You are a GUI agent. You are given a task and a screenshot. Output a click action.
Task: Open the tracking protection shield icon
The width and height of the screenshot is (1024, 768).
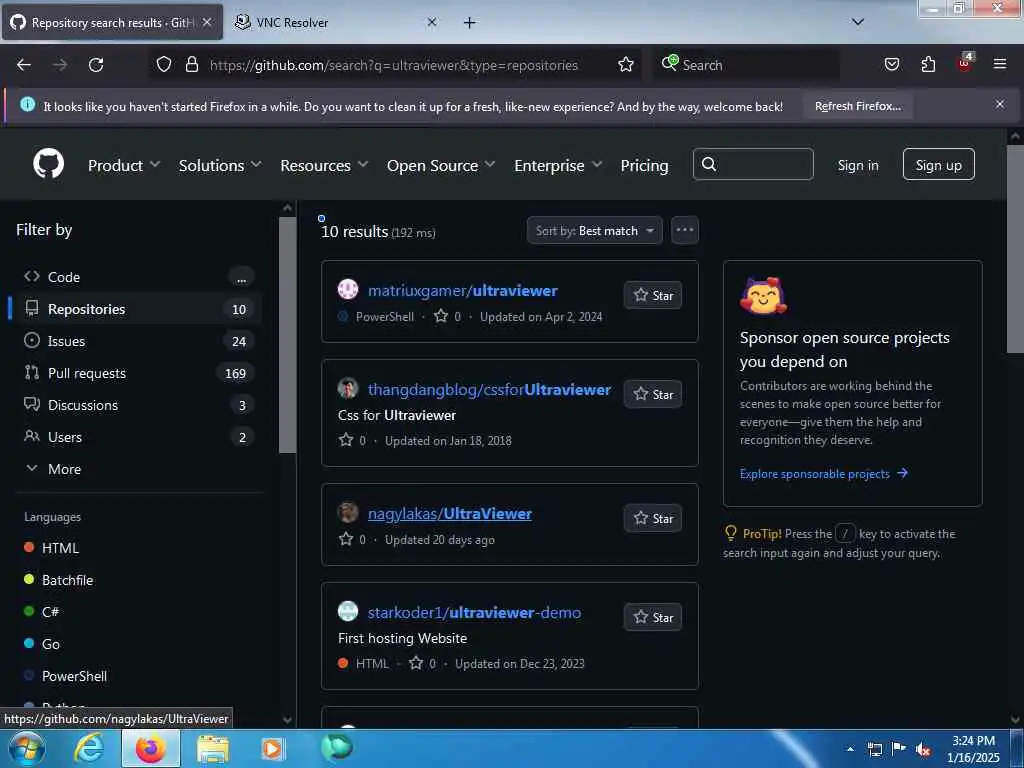pyautogui.click(x=164, y=65)
